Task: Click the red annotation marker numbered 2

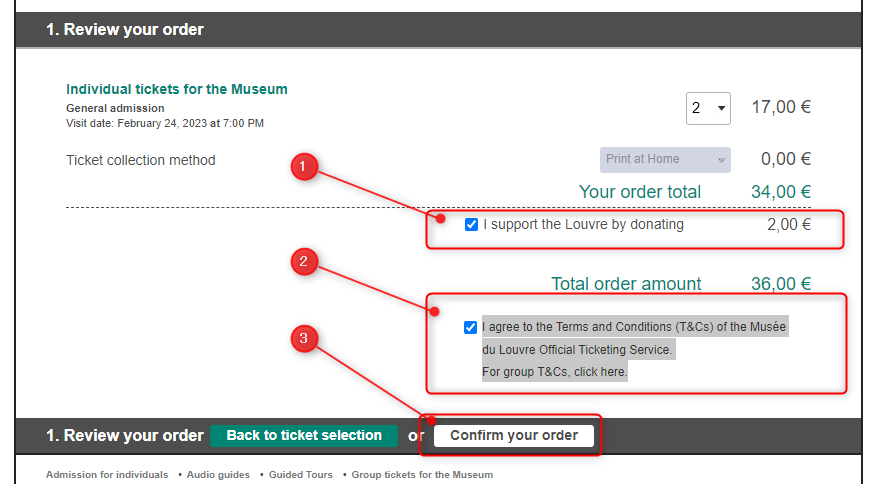Action: [x=304, y=261]
